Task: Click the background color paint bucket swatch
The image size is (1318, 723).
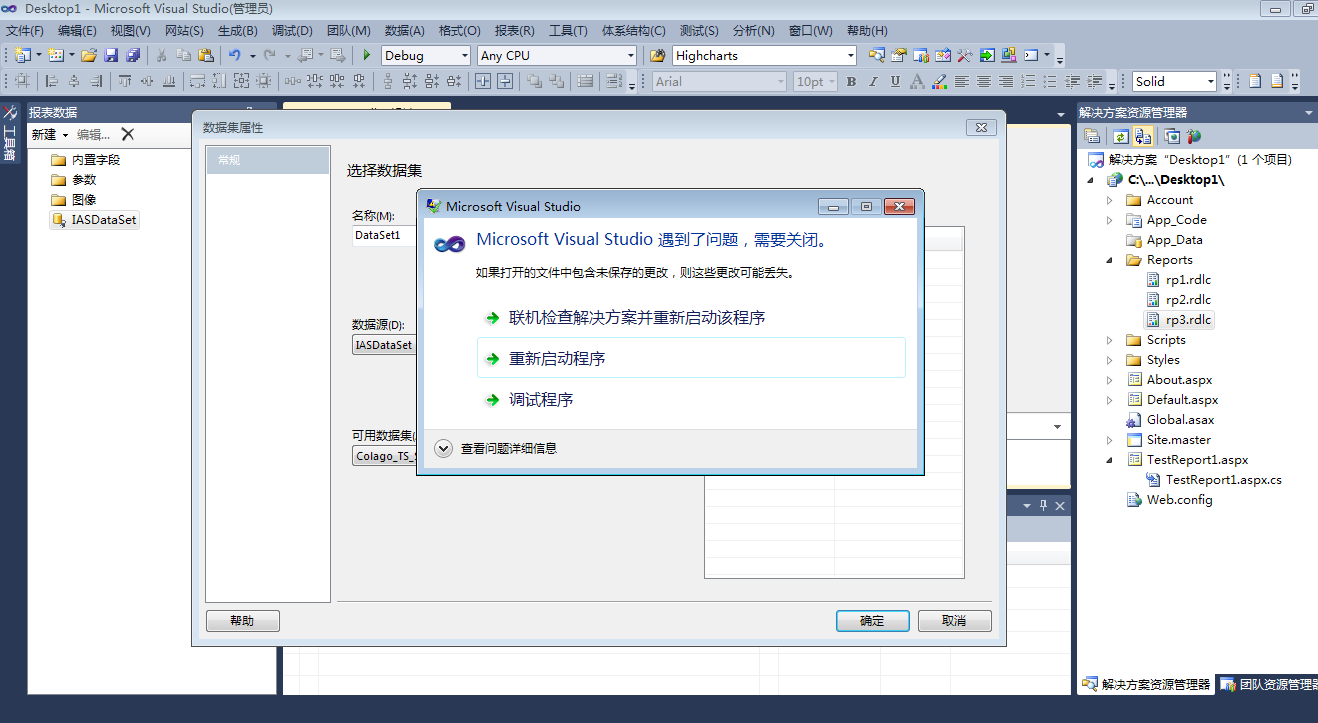Action: coord(939,82)
